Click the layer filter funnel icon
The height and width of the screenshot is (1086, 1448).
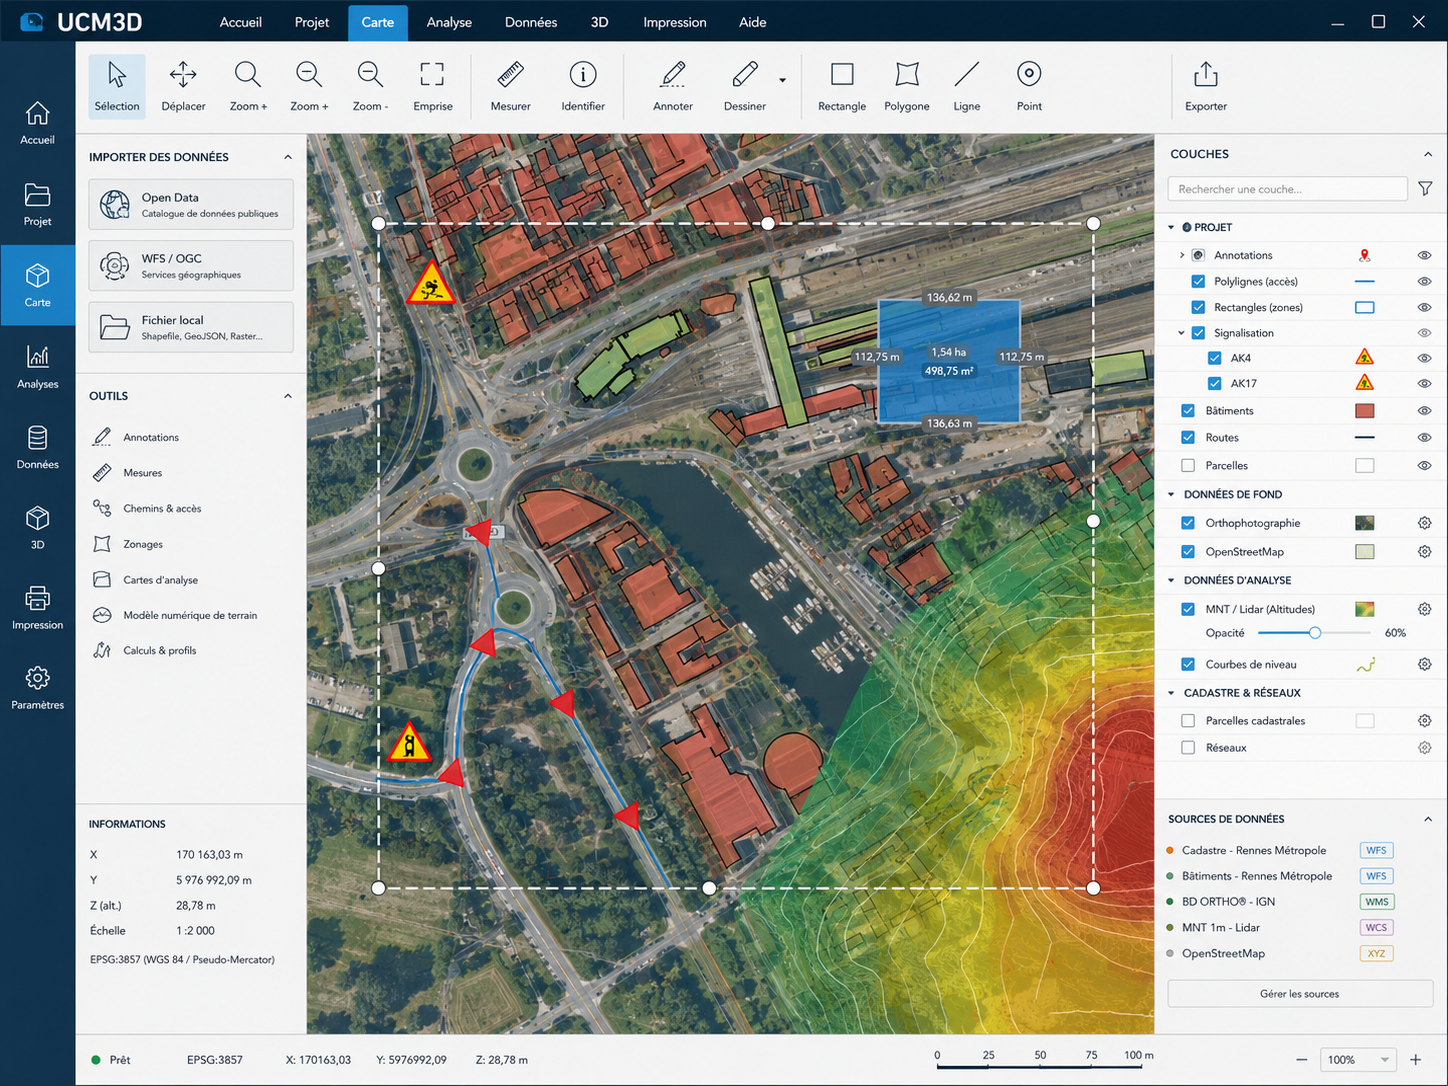click(1425, 189)
